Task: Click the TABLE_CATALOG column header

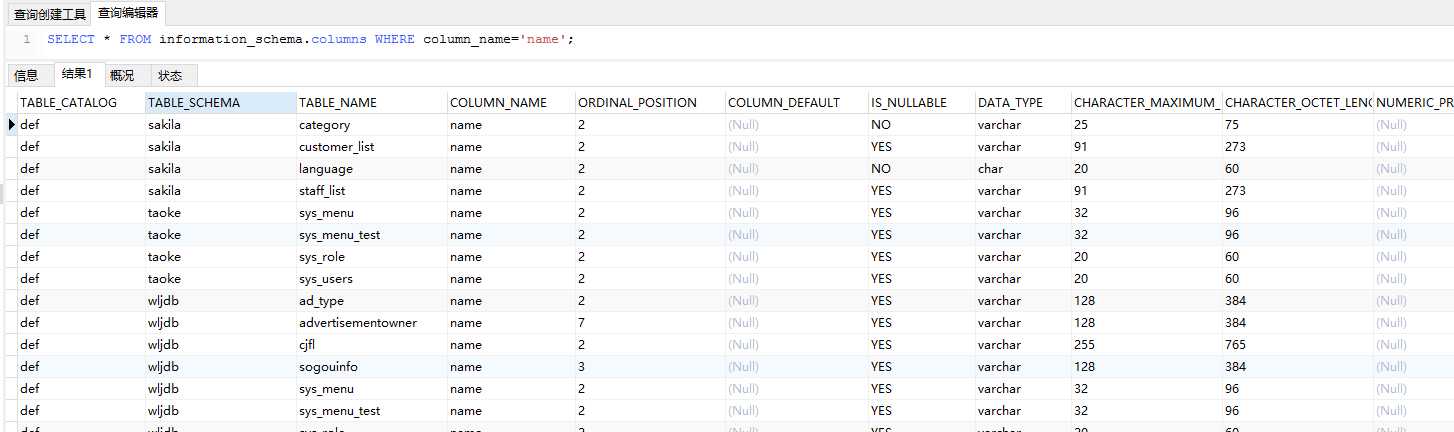Action: (68, 102)
